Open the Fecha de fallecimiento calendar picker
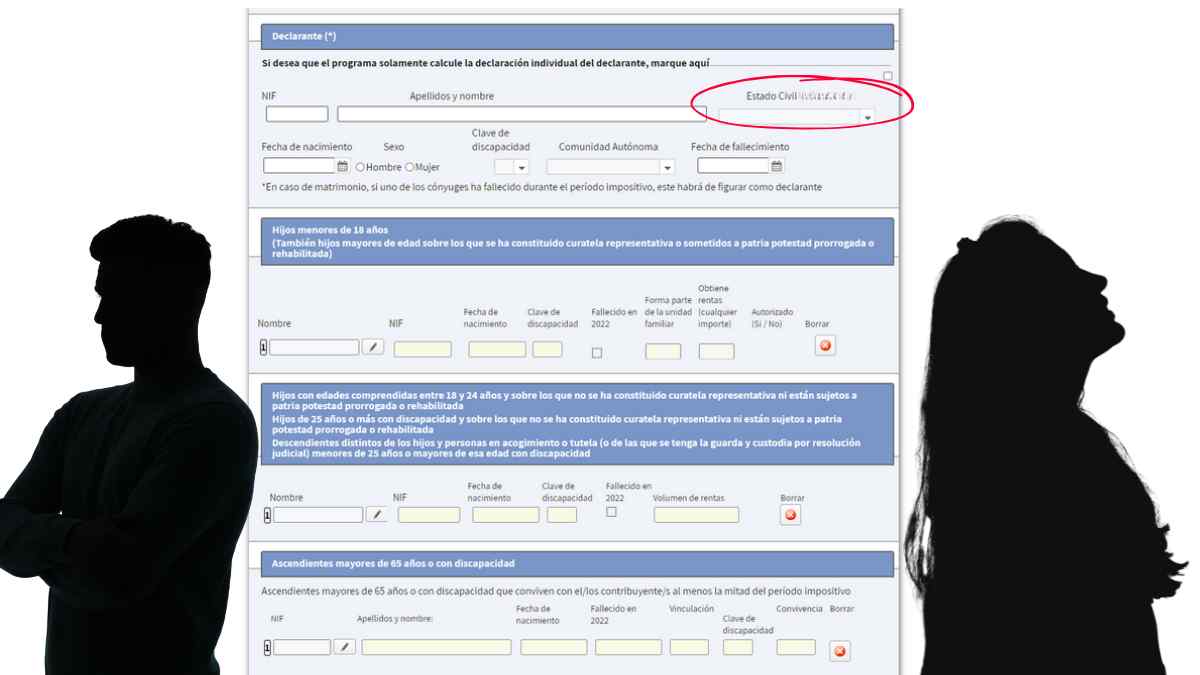Screen dimensions: 1200x675 click(x=776, y=167)
